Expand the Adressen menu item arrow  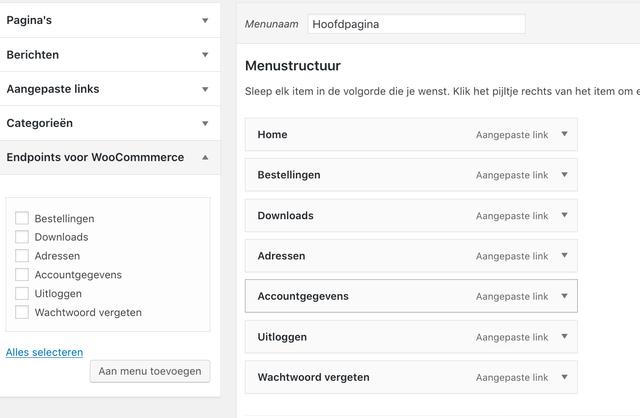[x=564, y=256]
